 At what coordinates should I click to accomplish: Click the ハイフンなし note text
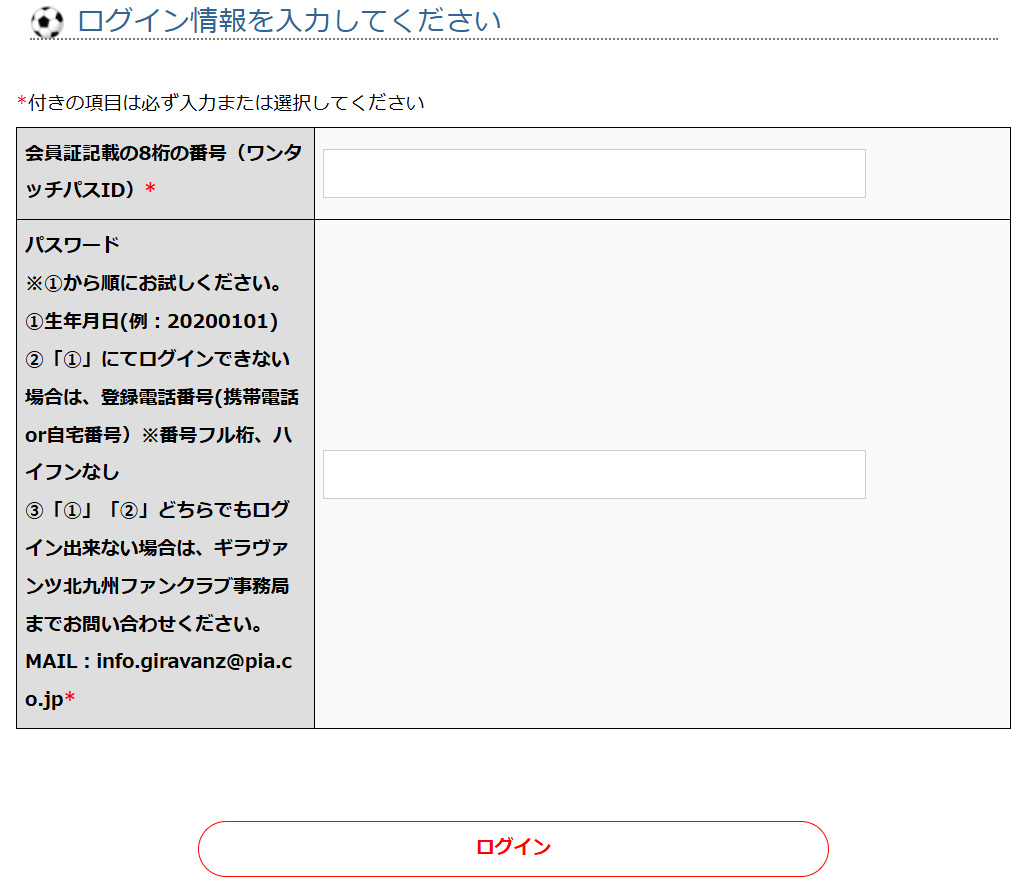coord(72,472)
